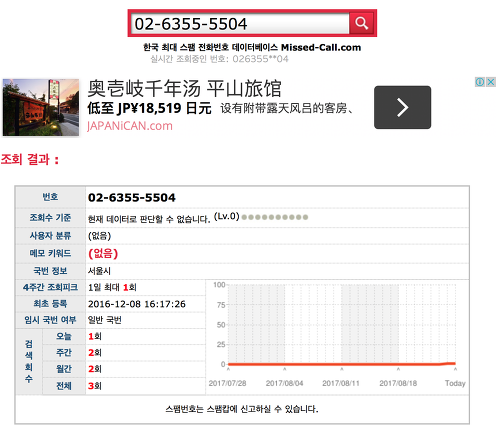Click the spam report notice 스팸번호는 스팸캅에 신고하실 수 있습니다
The width and height of the screenshot is (500, 429).
tap(242, 409)
